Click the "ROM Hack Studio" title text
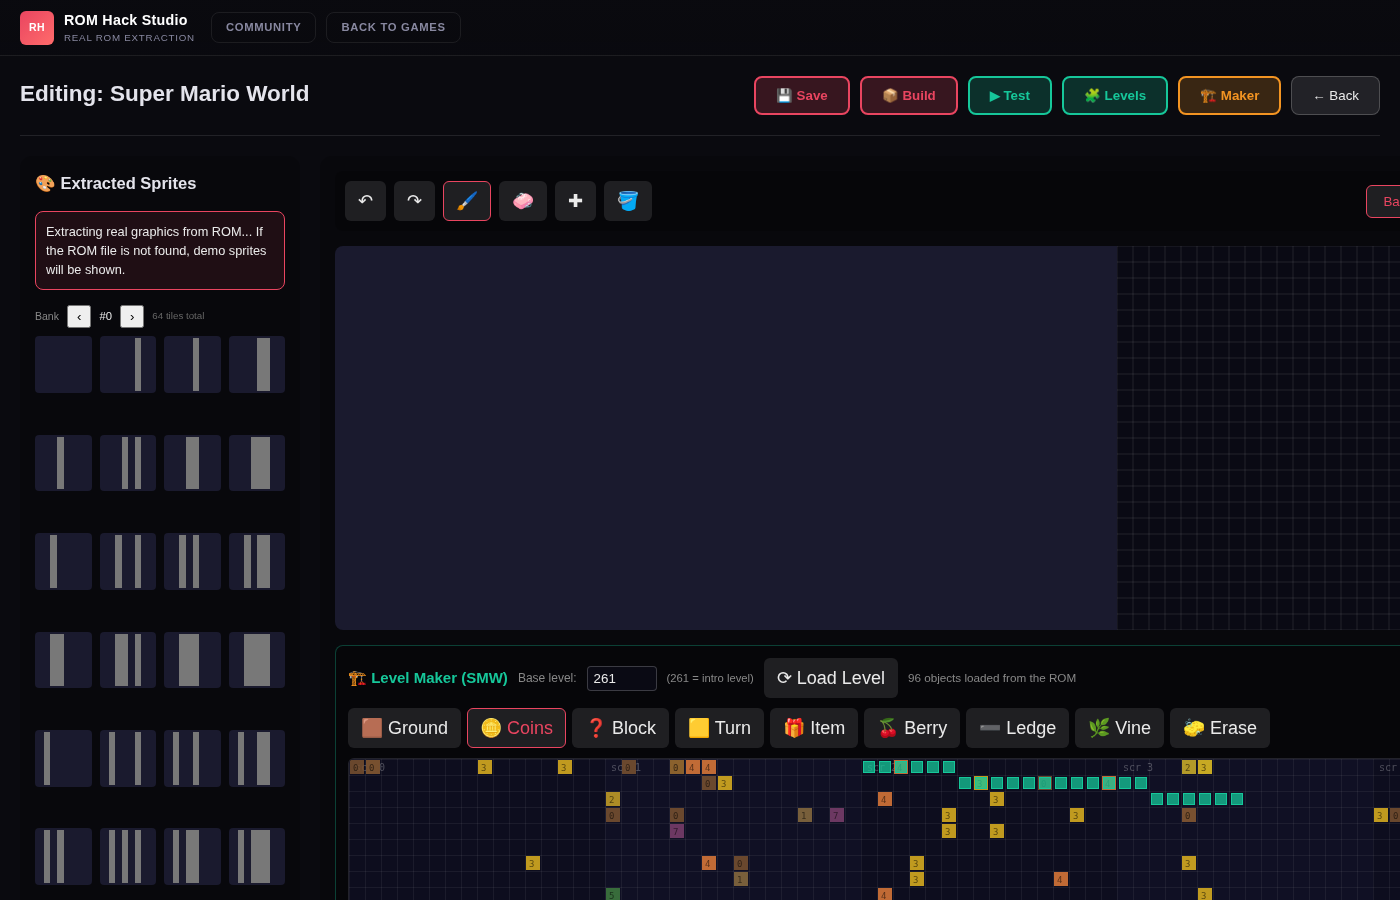This screenshot has height=900, width=1400. pyautogui.click(x=126, y=20)
